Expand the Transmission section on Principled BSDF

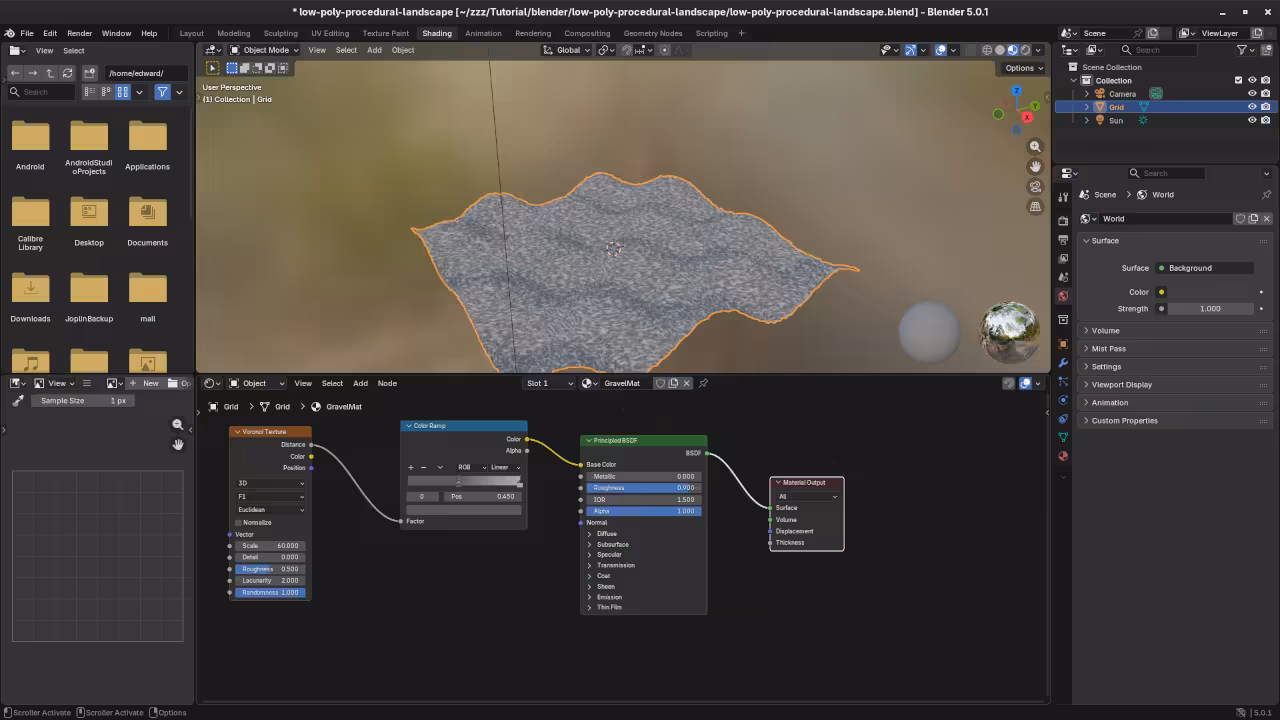615,565
